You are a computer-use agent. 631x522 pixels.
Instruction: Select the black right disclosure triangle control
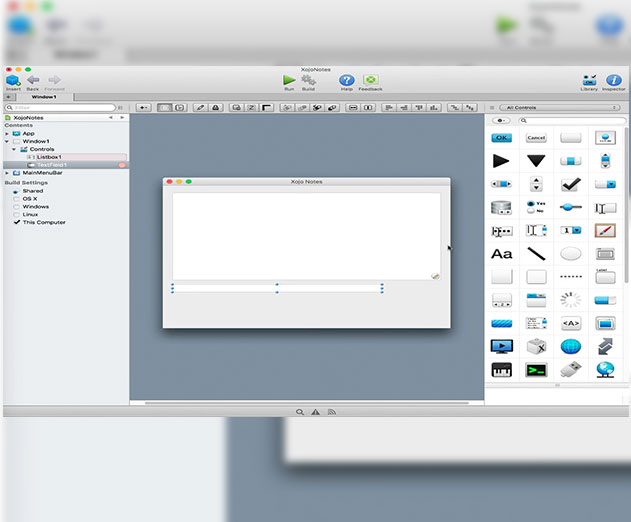coord(501,161)
